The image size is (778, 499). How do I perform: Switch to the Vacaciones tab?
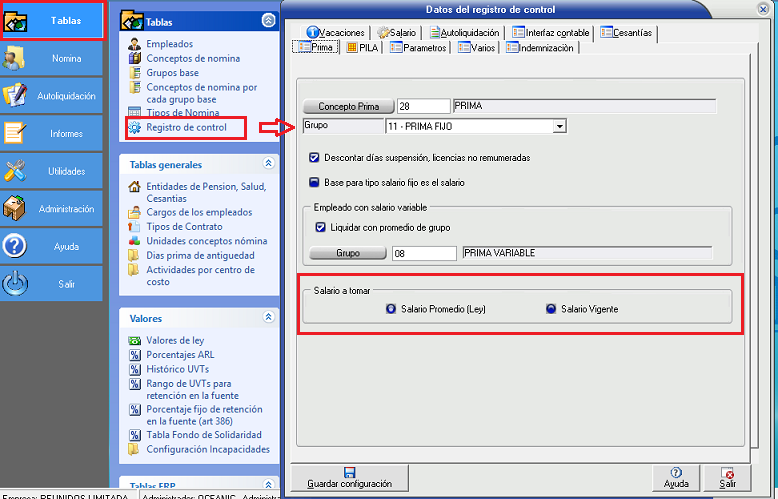click(x=335, y=33)
